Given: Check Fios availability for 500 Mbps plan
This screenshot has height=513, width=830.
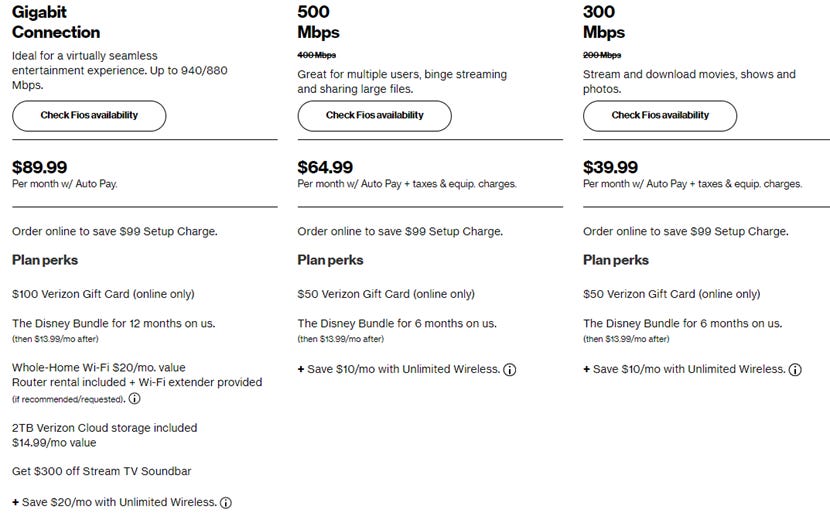Looking at the screenshot, I should click(374, 116).
